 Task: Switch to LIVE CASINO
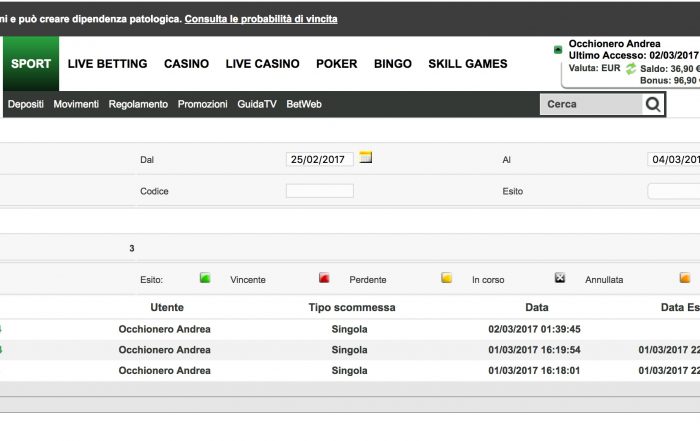(x=262, y=64)
